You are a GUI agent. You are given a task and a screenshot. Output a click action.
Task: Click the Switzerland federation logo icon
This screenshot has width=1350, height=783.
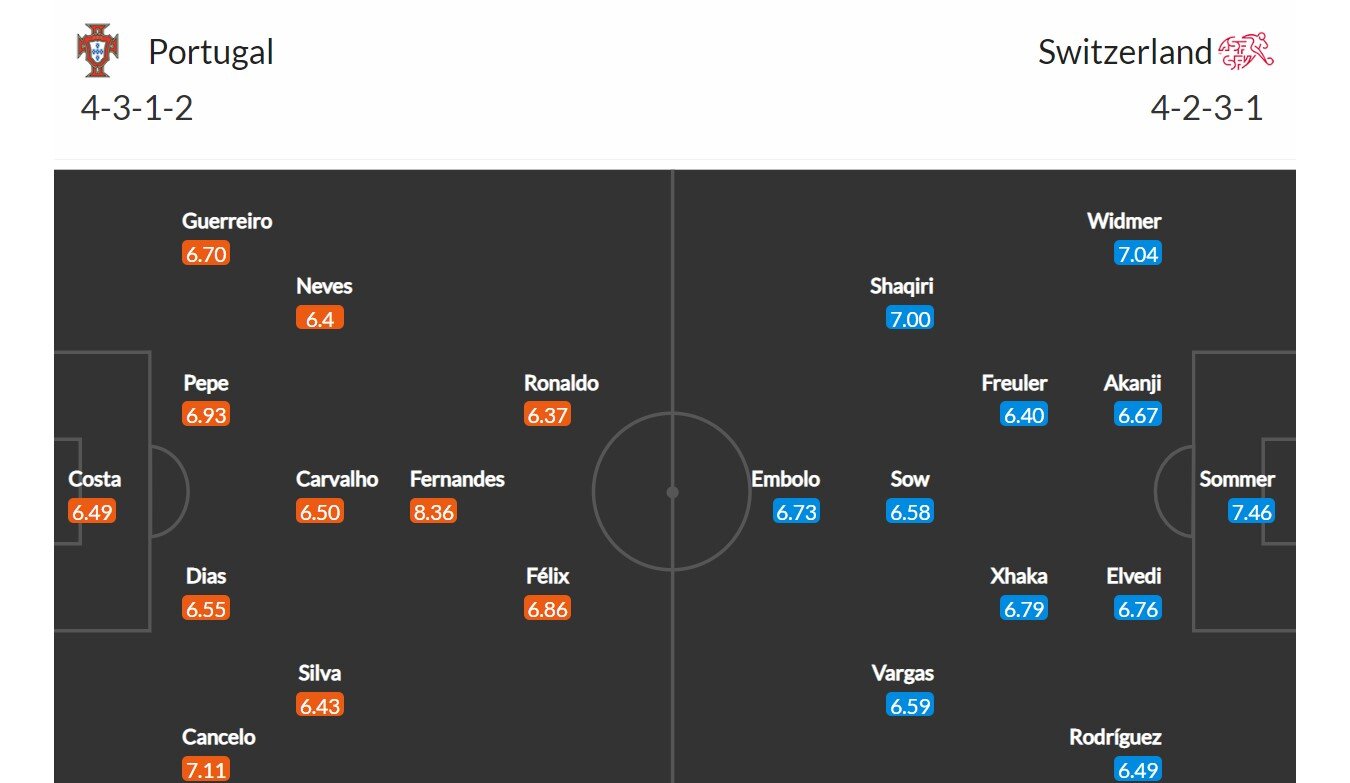(1247, 51)
